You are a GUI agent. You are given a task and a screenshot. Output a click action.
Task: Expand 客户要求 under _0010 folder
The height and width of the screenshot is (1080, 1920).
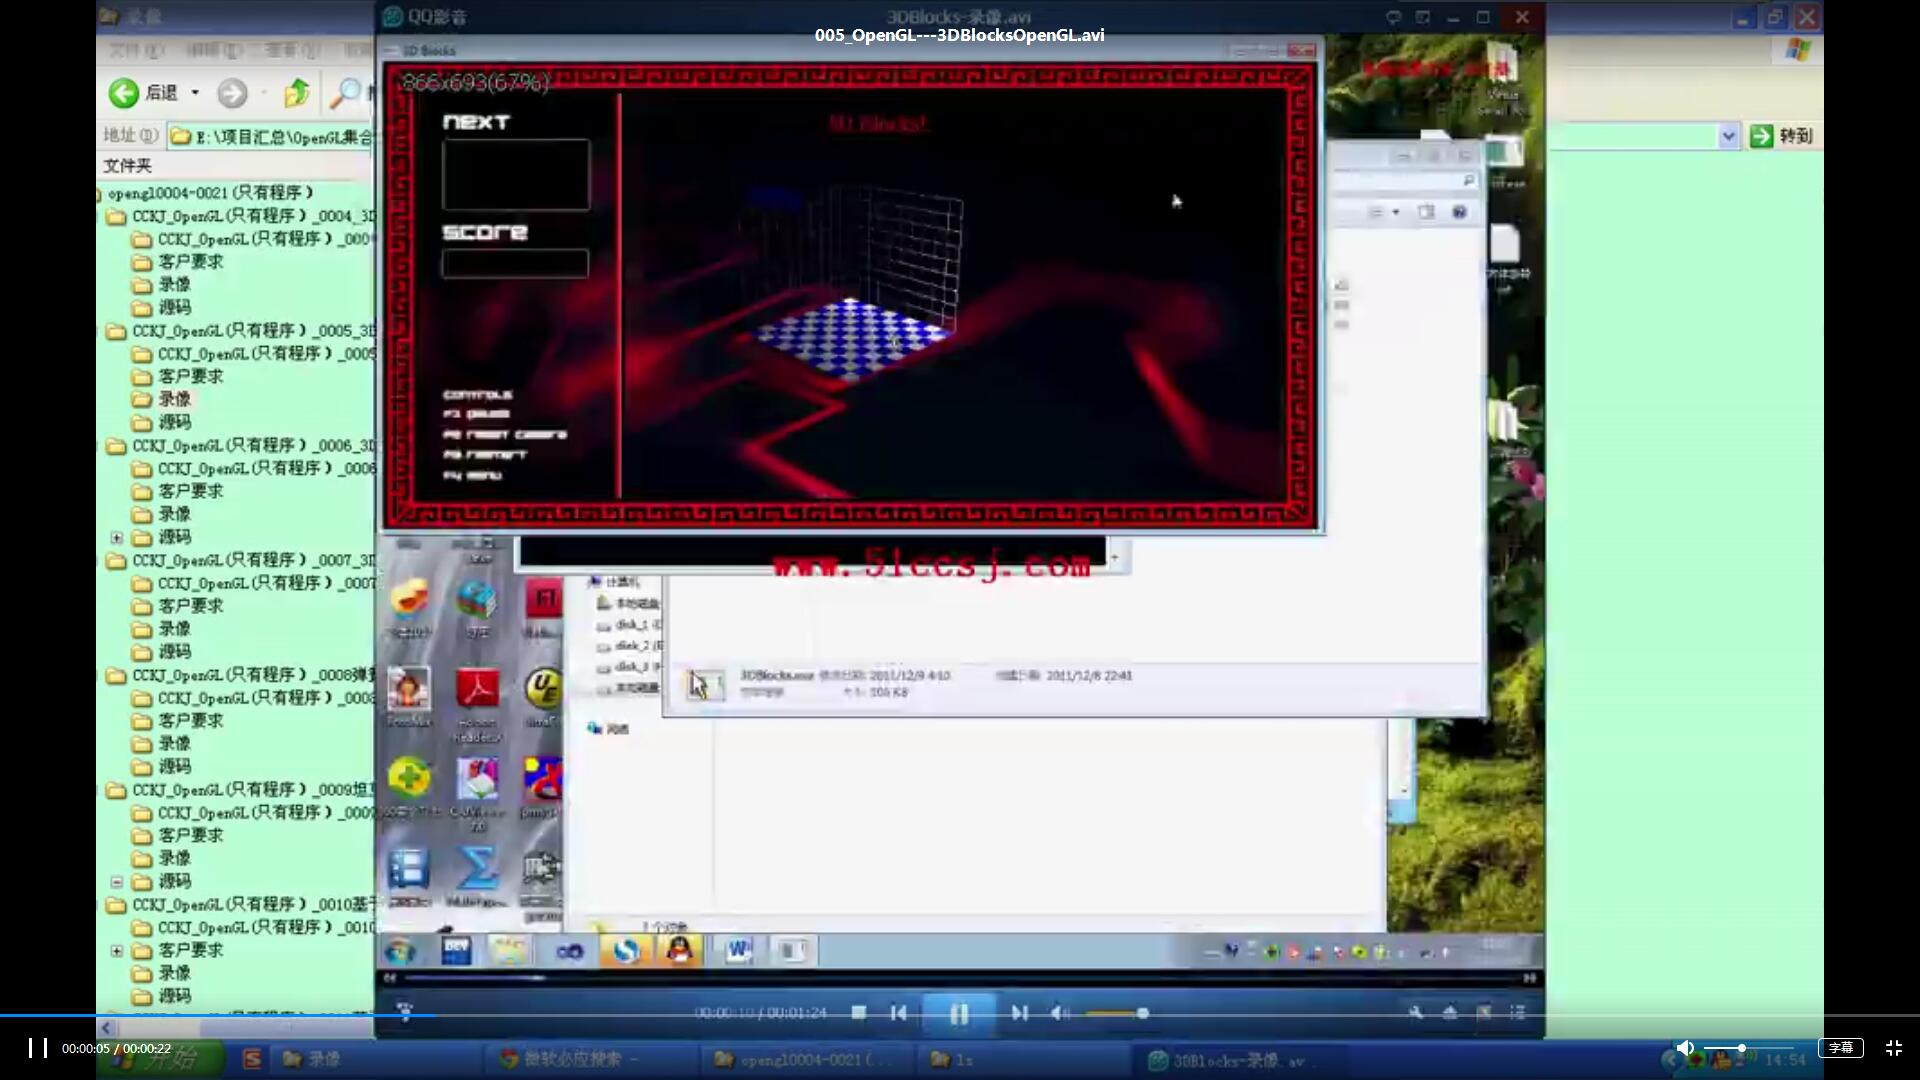point(117,951)
